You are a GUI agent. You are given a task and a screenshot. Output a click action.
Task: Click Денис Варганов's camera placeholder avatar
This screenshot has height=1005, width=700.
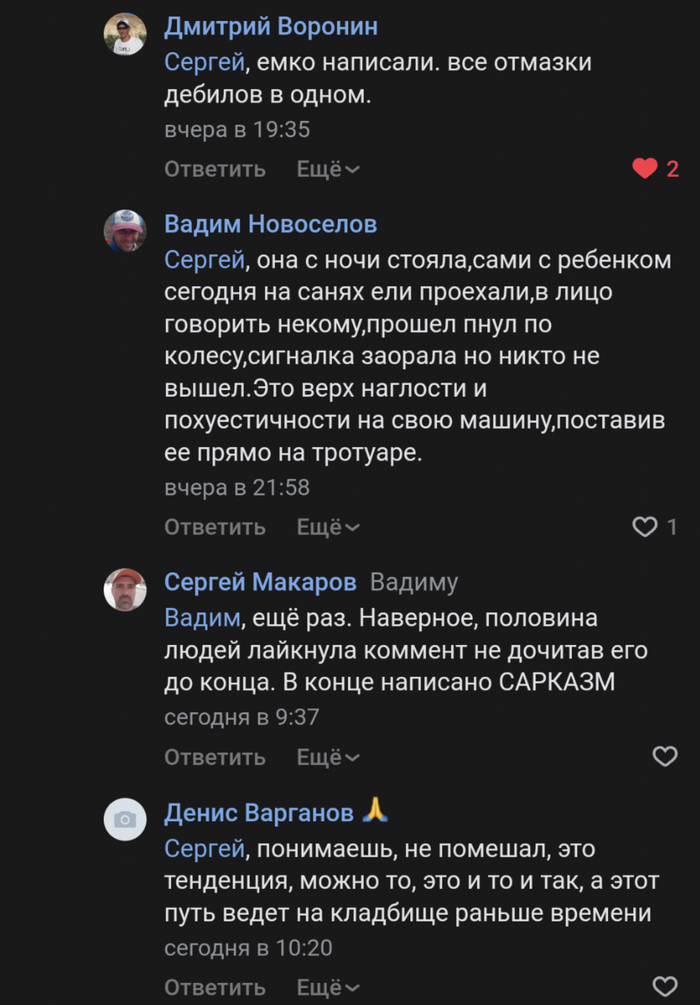[x=125, y=820]
